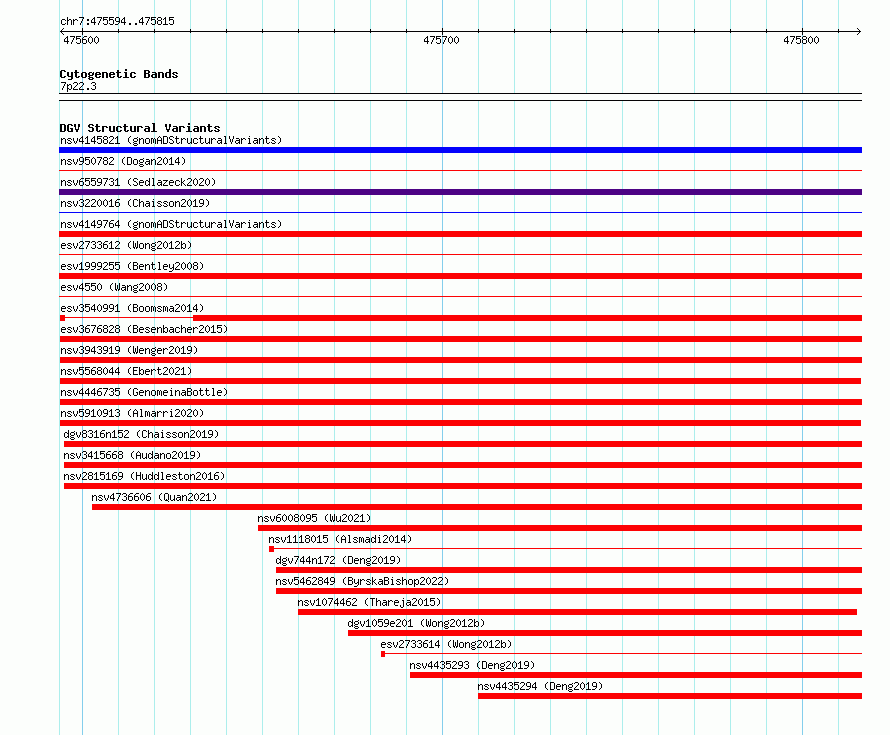
Task: Open nsv950782 (Dogan2014) variant label
Action: pos(123,161)
